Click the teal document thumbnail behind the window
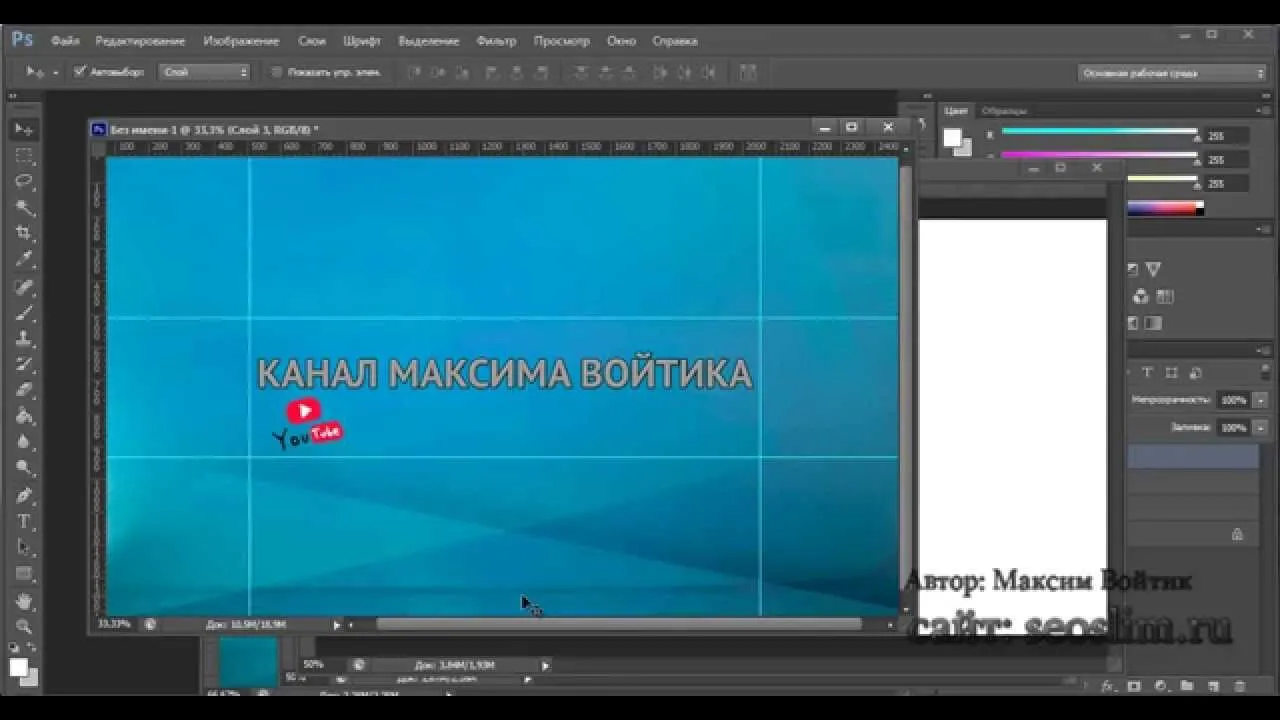This screenshot has width=1280, height=720. (247, 660)
